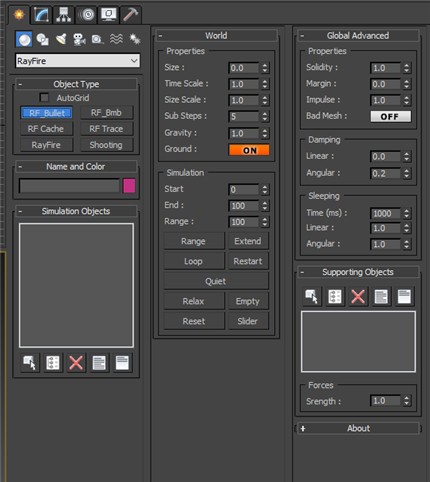Click the Restart button
430x482 pixels.
coord(248,261)
